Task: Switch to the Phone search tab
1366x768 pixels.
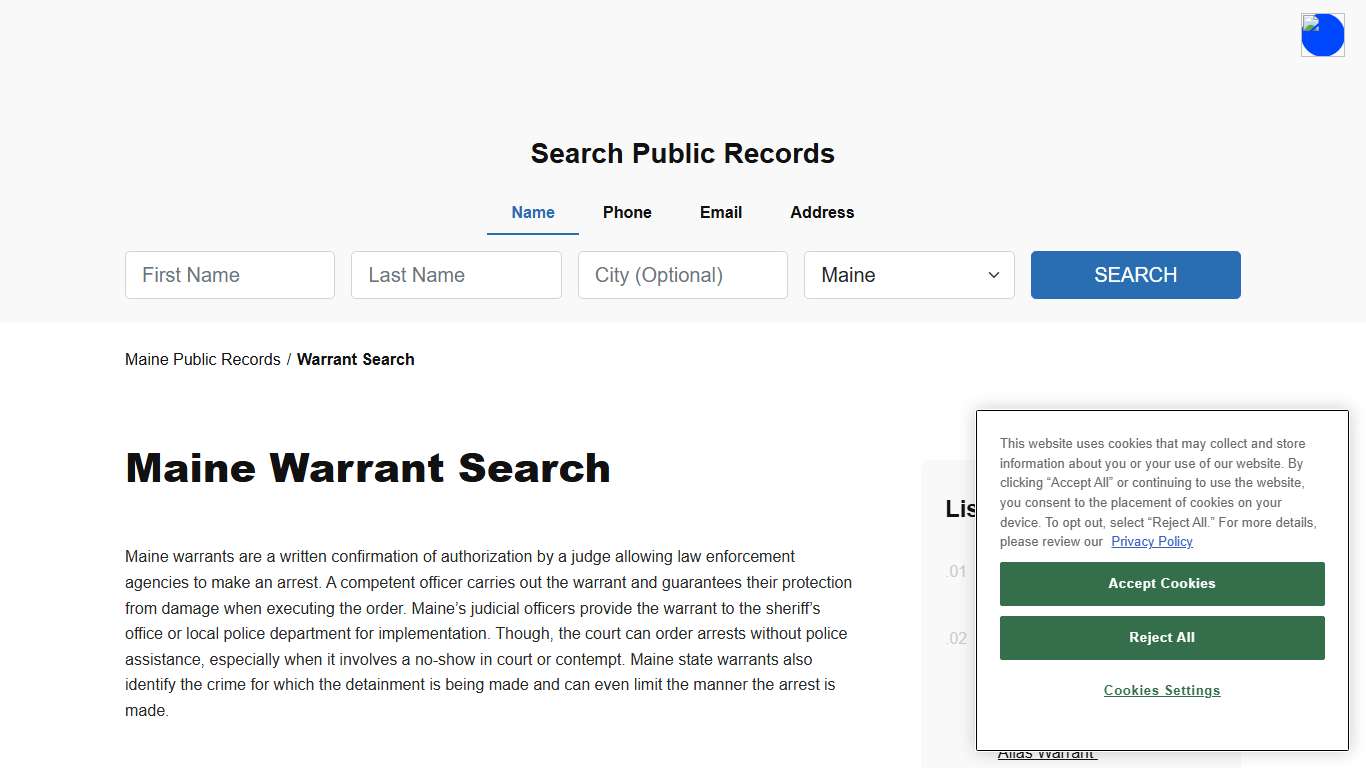Action: point(627,212)
